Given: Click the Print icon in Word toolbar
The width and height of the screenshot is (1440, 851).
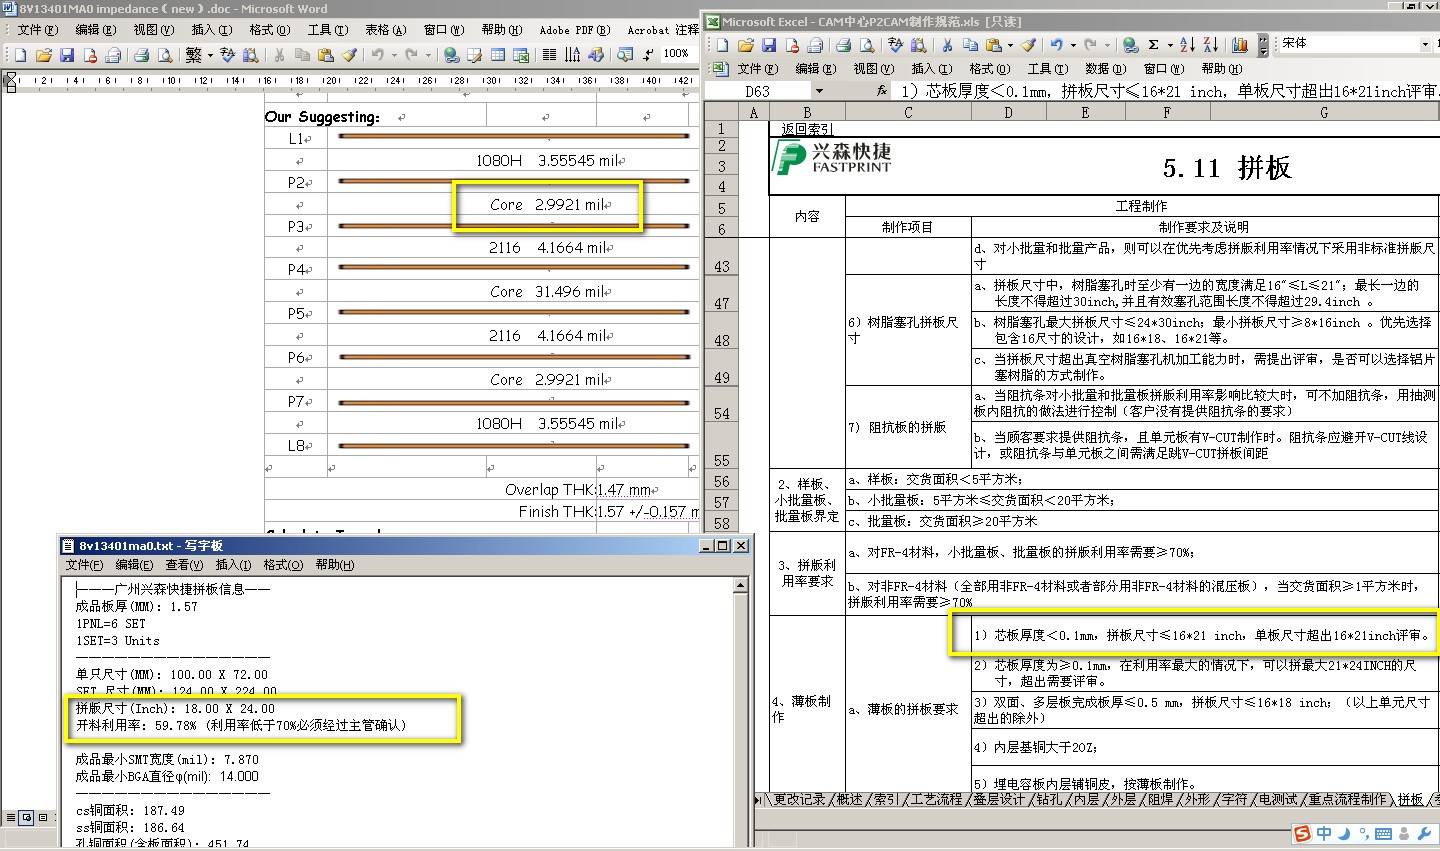Looking at the screenshot, I should pos(142,55).
